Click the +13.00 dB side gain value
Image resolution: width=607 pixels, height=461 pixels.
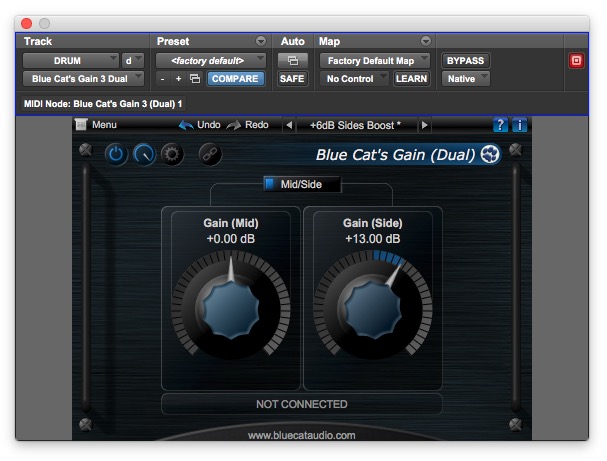373,239
